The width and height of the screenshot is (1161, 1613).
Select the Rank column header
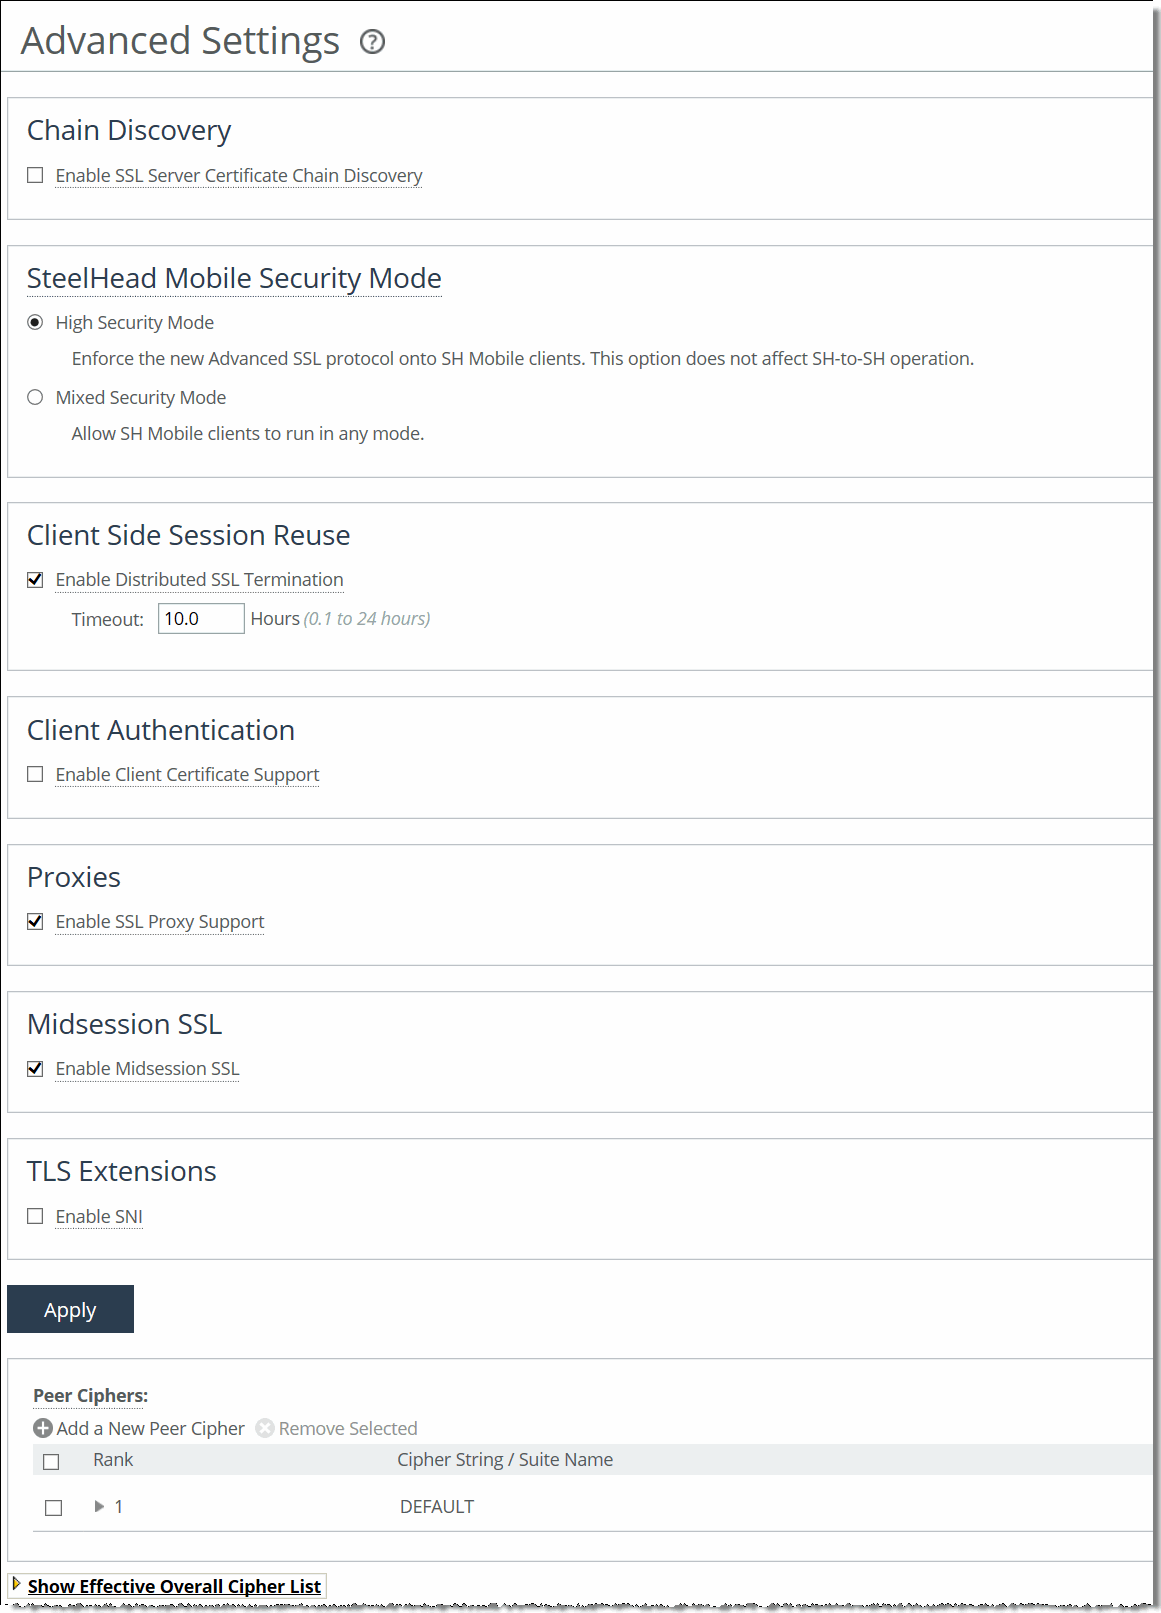[x=113, y=1460]
